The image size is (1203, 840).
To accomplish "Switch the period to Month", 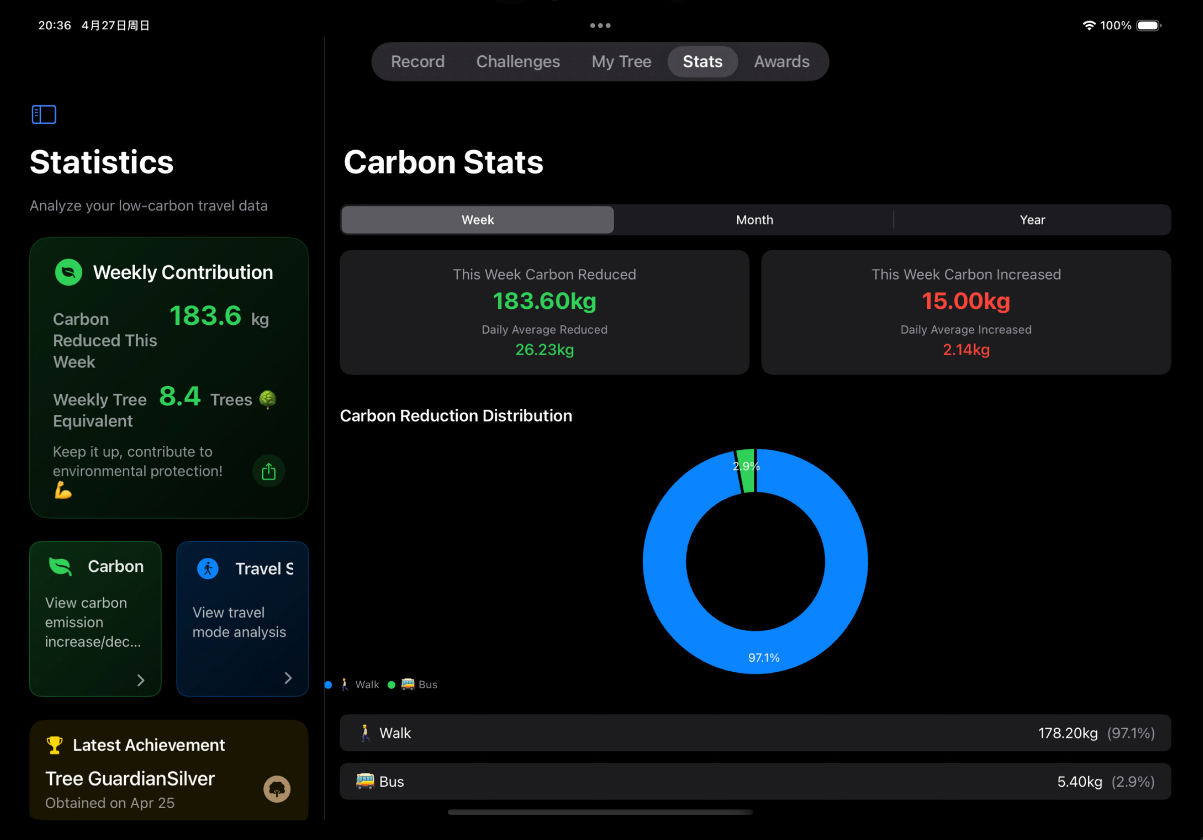I will click(755, 220).
